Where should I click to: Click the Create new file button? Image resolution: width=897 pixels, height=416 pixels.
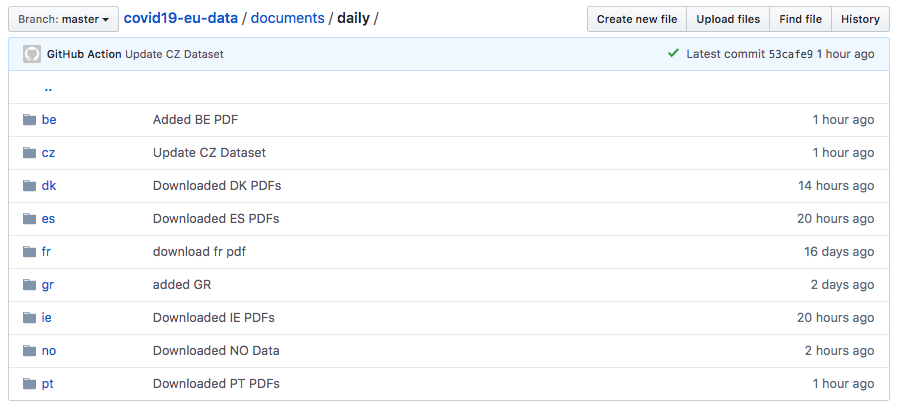click(x=637, y=19)
